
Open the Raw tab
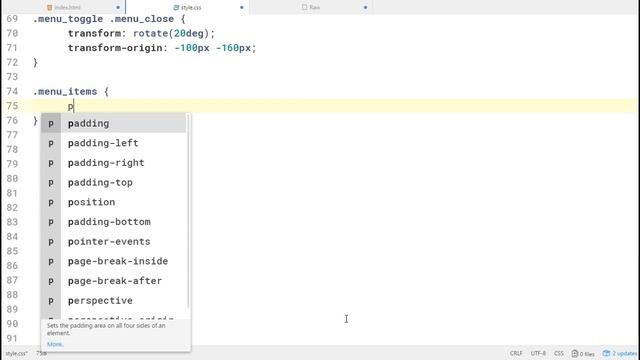pyautogui.click(x=311, y=7)
